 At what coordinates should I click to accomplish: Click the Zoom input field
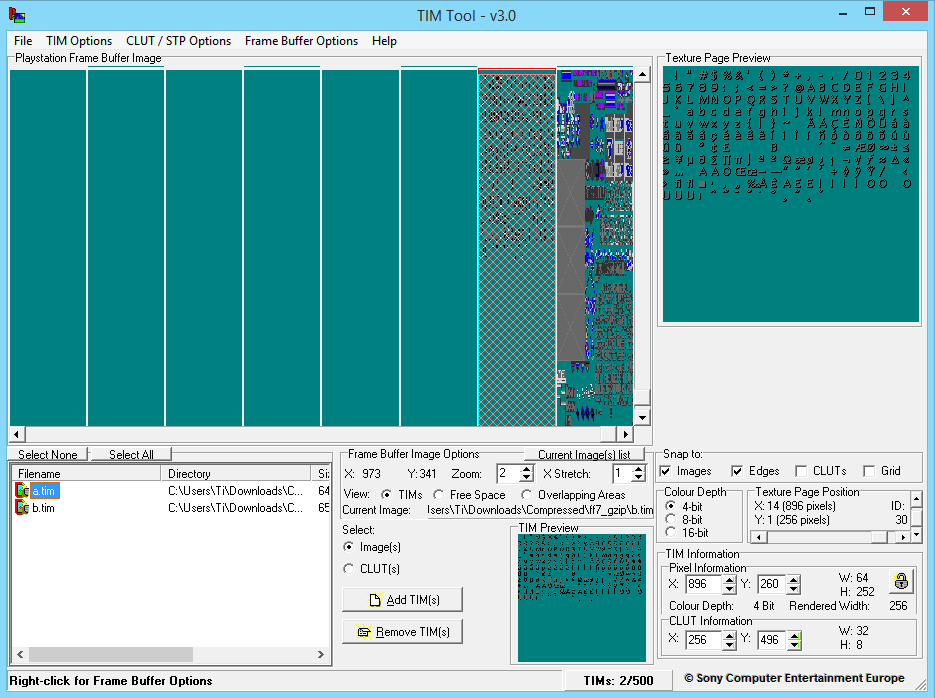[508, 474]
